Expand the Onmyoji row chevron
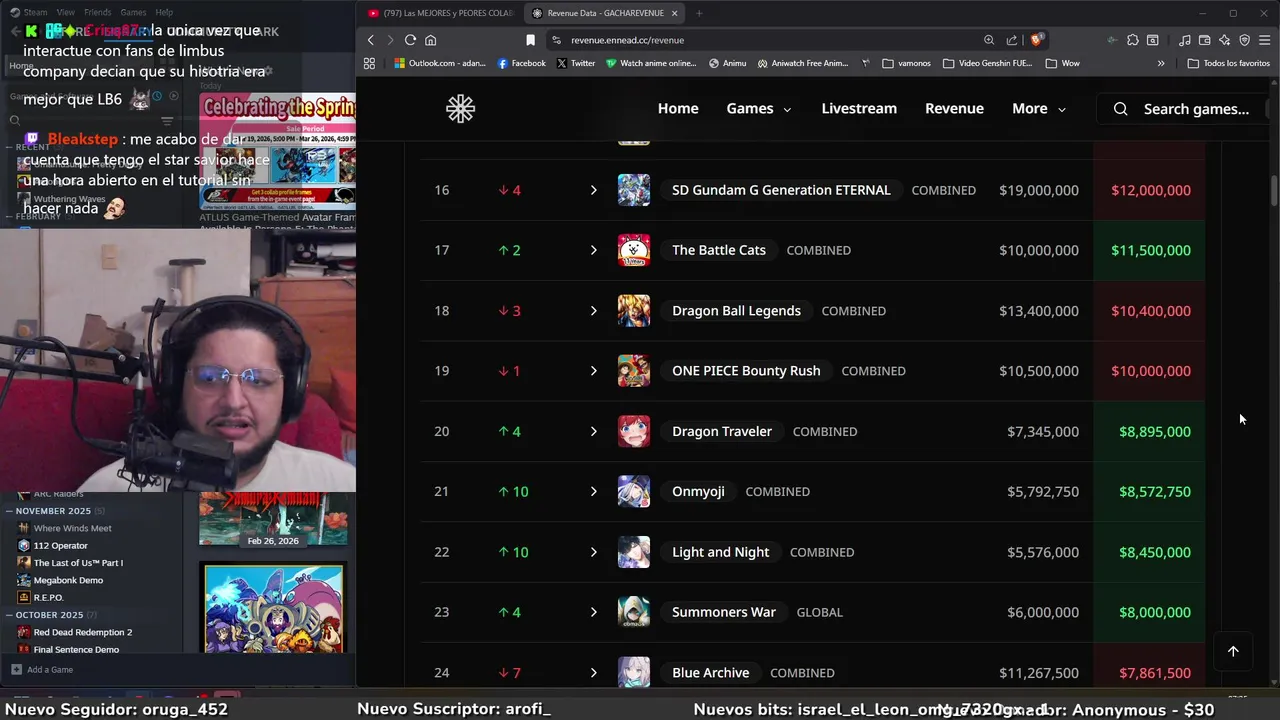The height and width of the screenshot is (720, 1280). [x=593, y=492]
